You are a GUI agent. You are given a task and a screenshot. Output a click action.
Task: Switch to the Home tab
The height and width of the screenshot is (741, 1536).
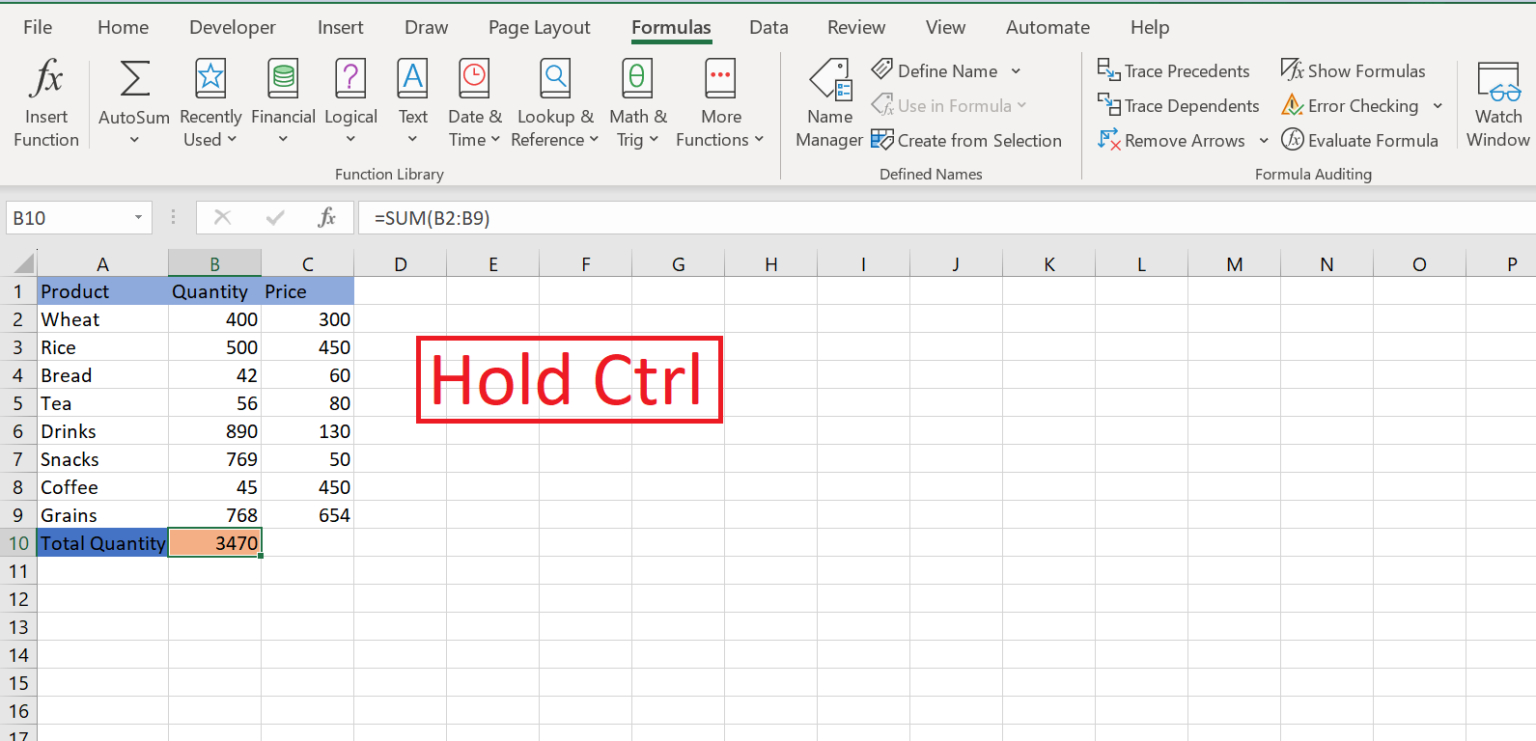coord(123,27)
